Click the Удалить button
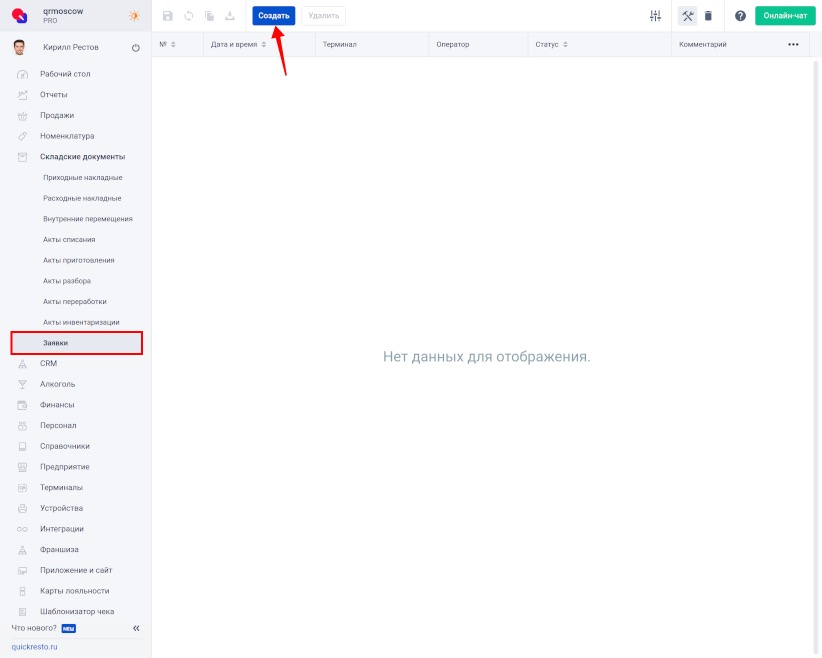The image size is (822, 658). tap(323, 16)
